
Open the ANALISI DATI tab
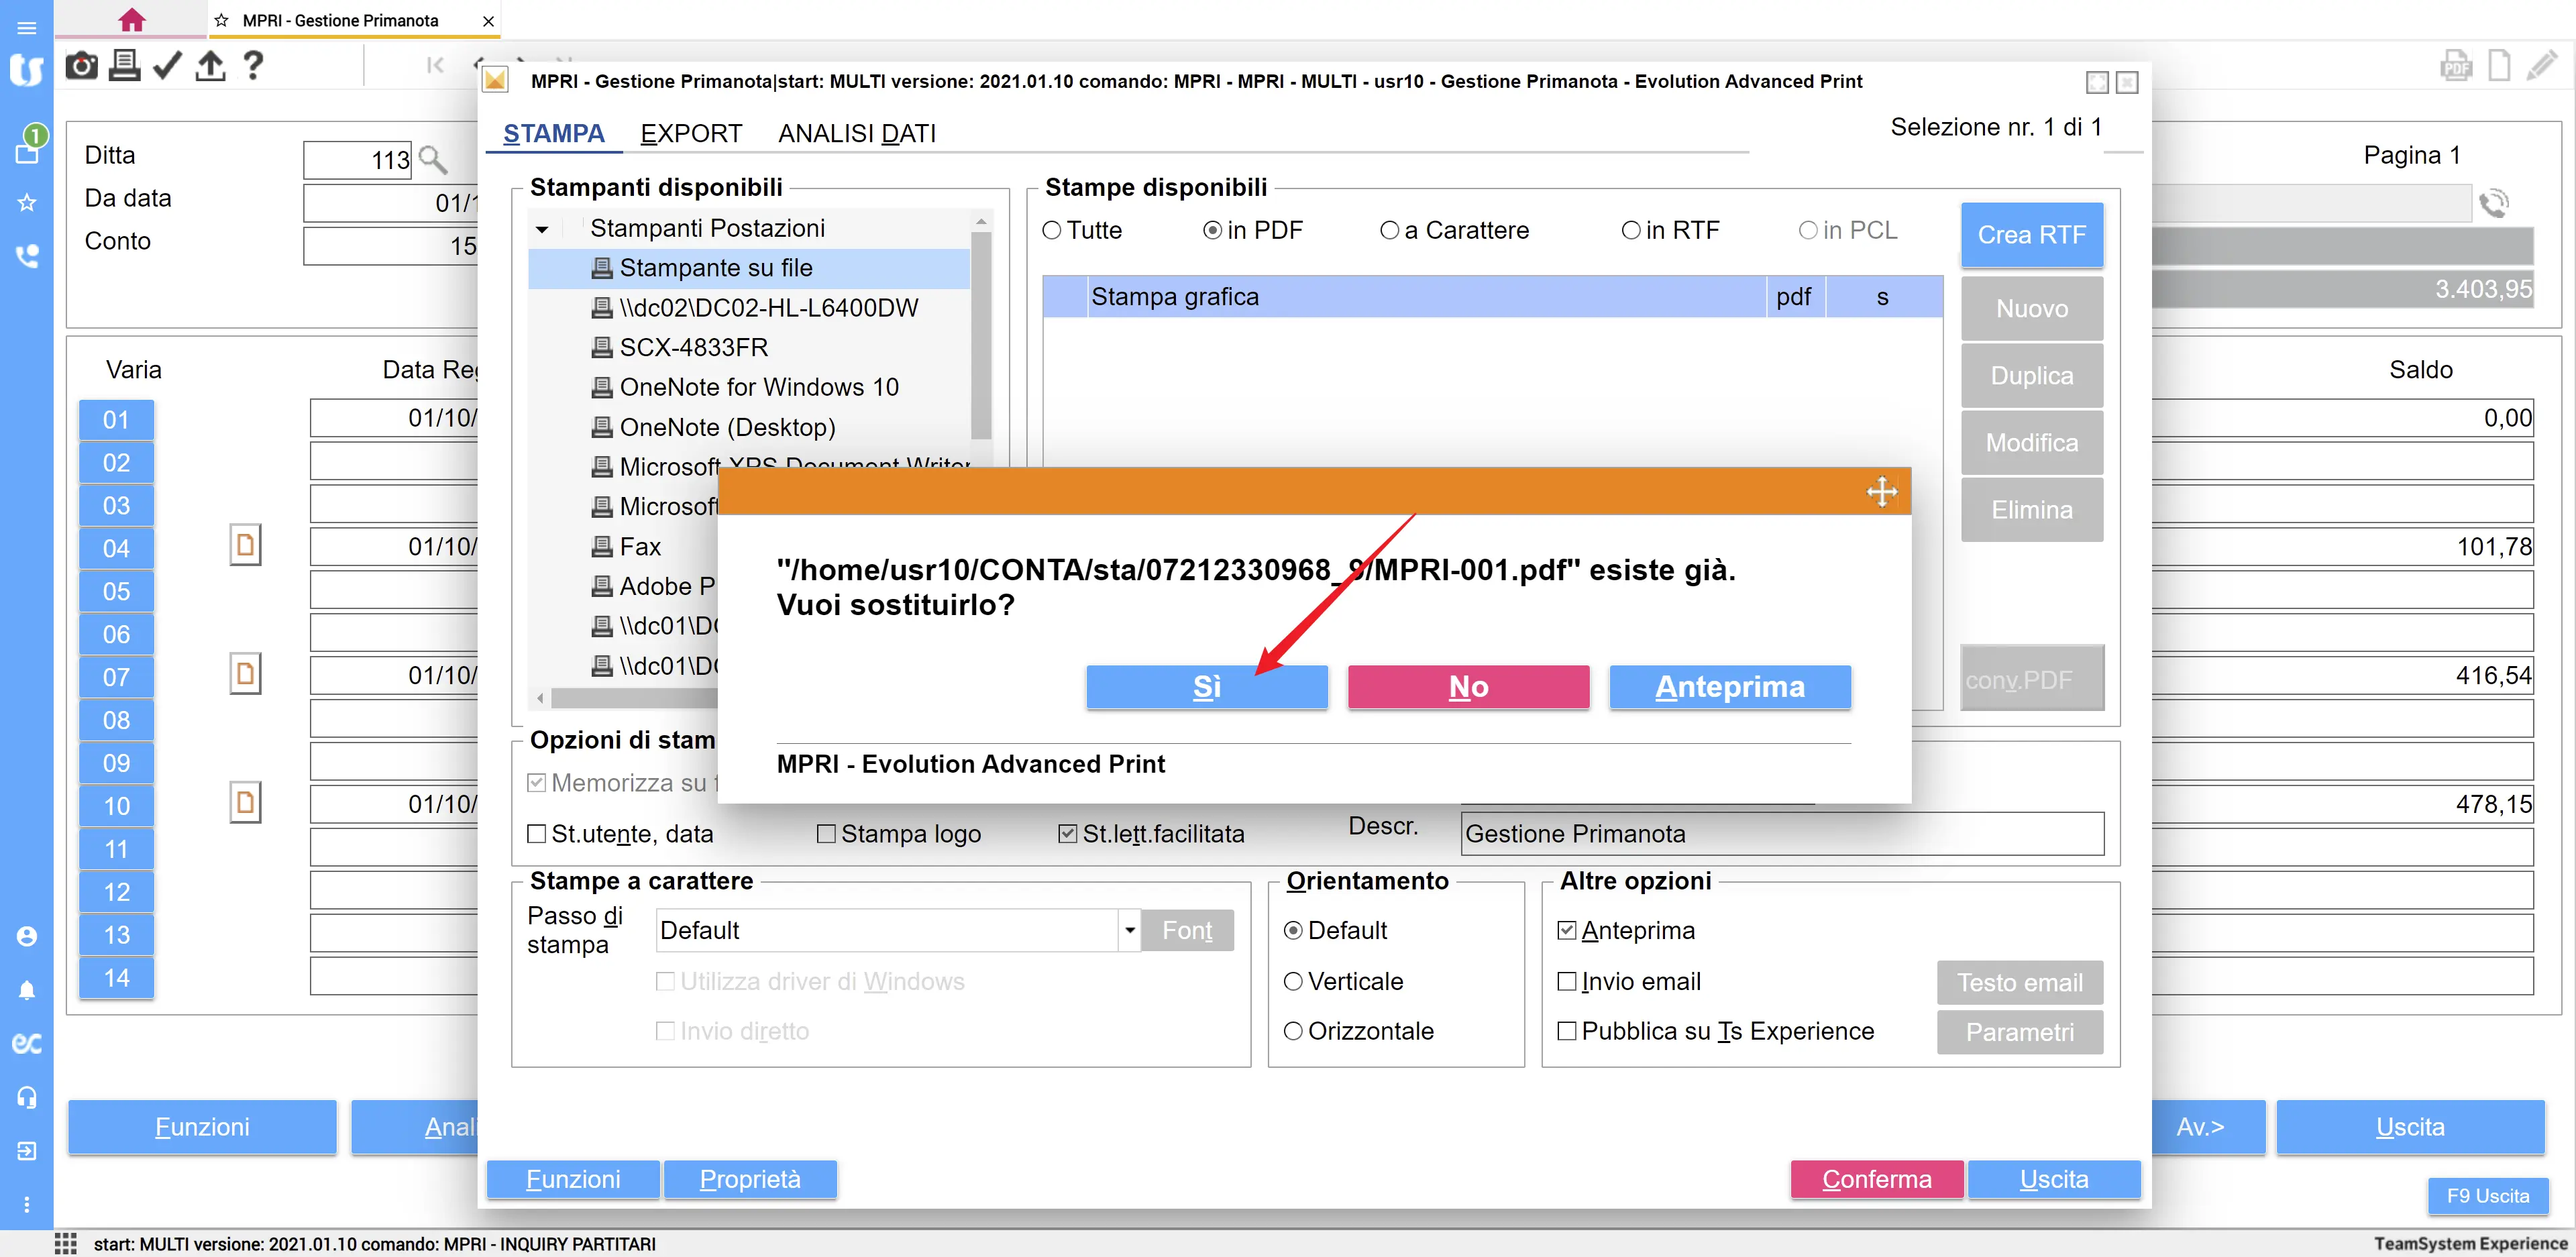856,133
